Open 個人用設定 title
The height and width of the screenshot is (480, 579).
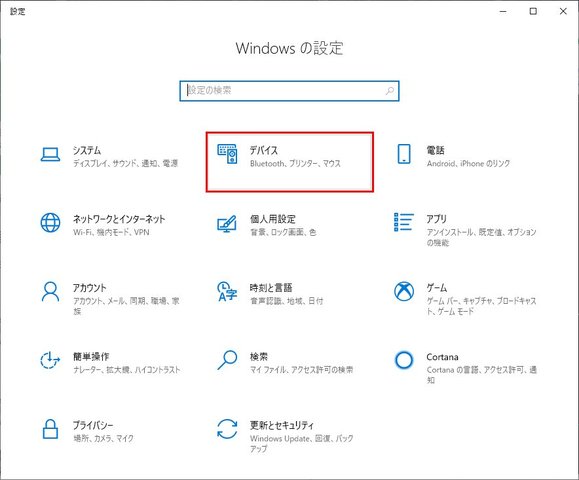pos(273,219)
